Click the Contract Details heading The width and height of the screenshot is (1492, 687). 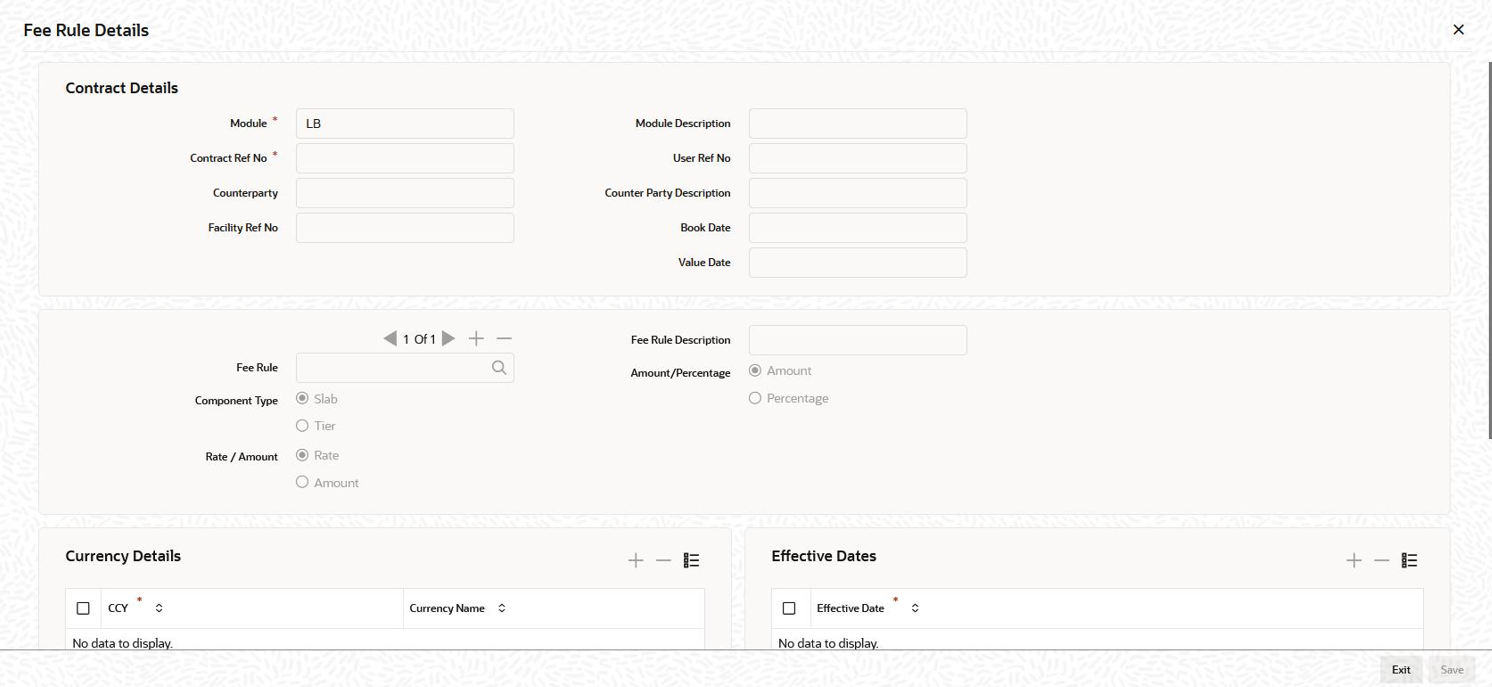(122, 88)
